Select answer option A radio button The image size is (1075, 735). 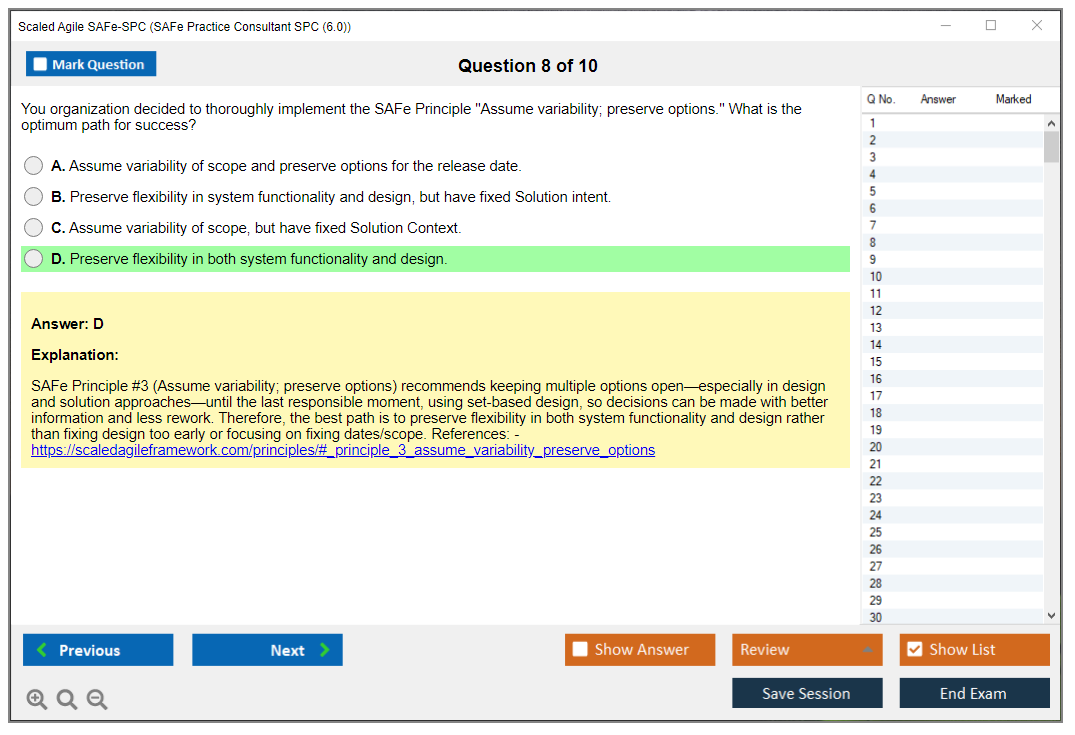coord(34,166)
